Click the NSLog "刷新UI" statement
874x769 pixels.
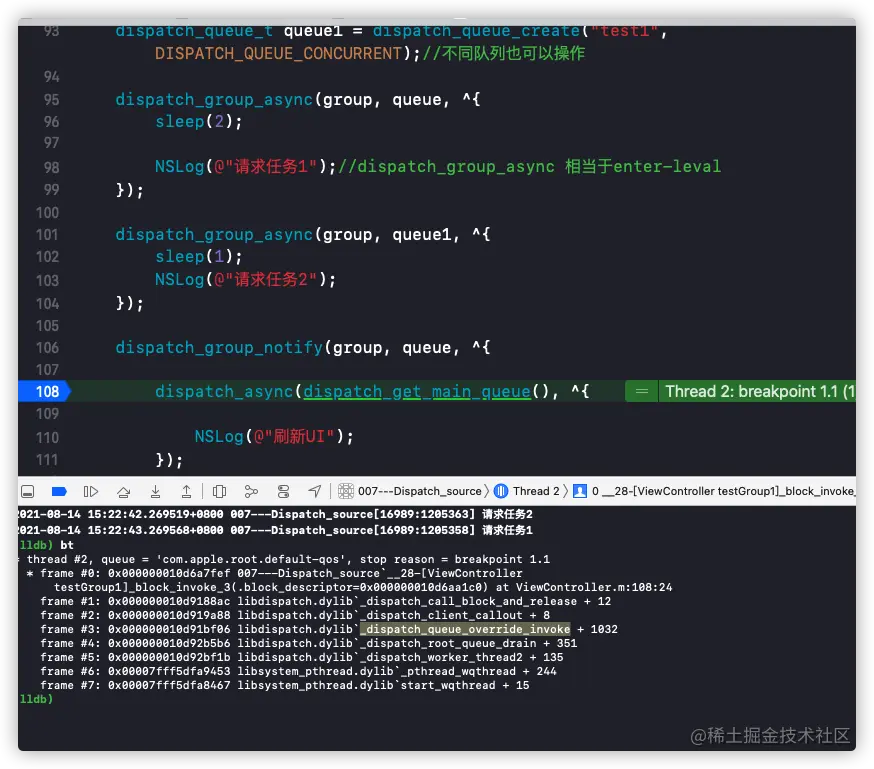[x=274, y=436]
